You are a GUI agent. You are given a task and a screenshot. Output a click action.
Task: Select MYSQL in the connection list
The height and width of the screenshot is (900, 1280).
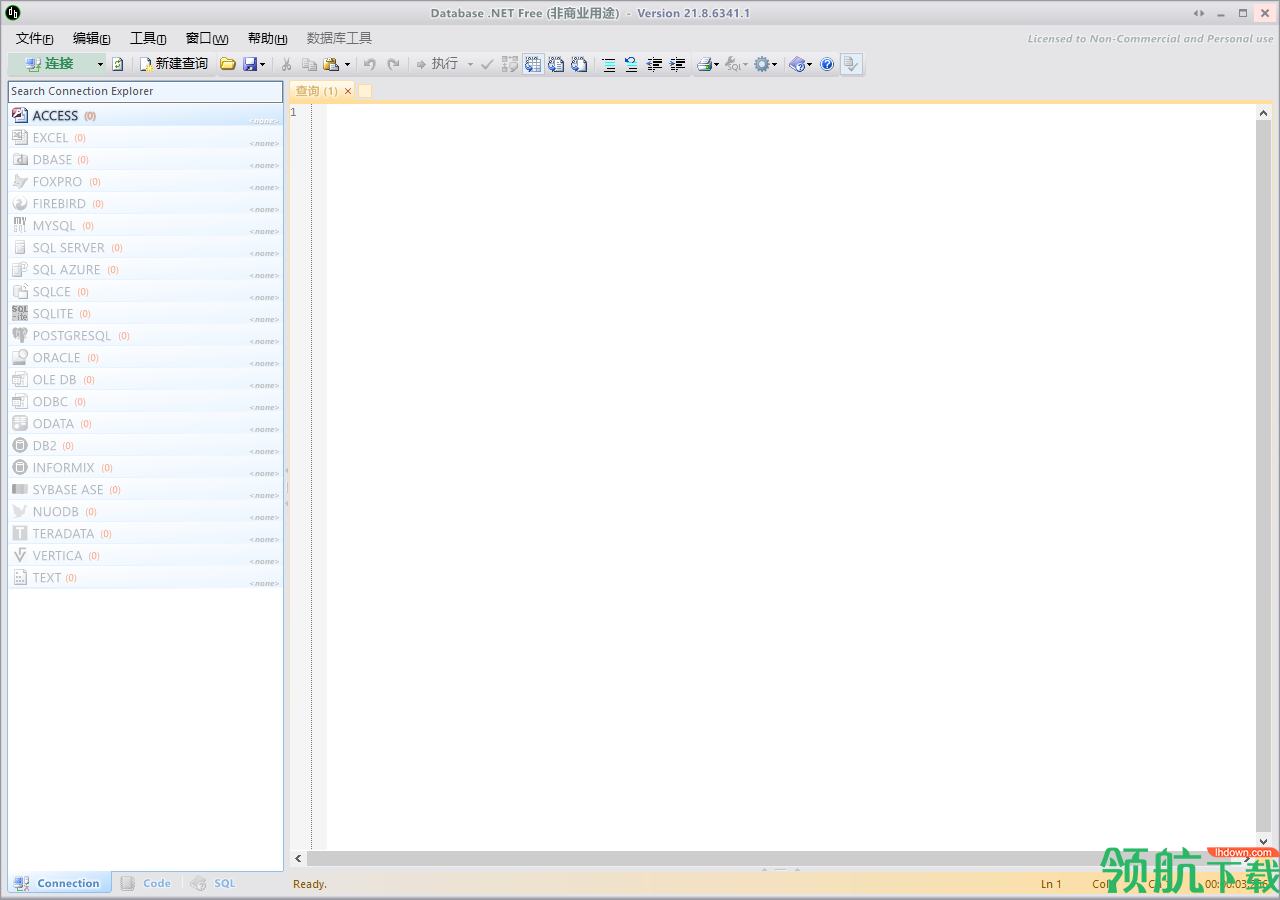(x=146, y=226)
